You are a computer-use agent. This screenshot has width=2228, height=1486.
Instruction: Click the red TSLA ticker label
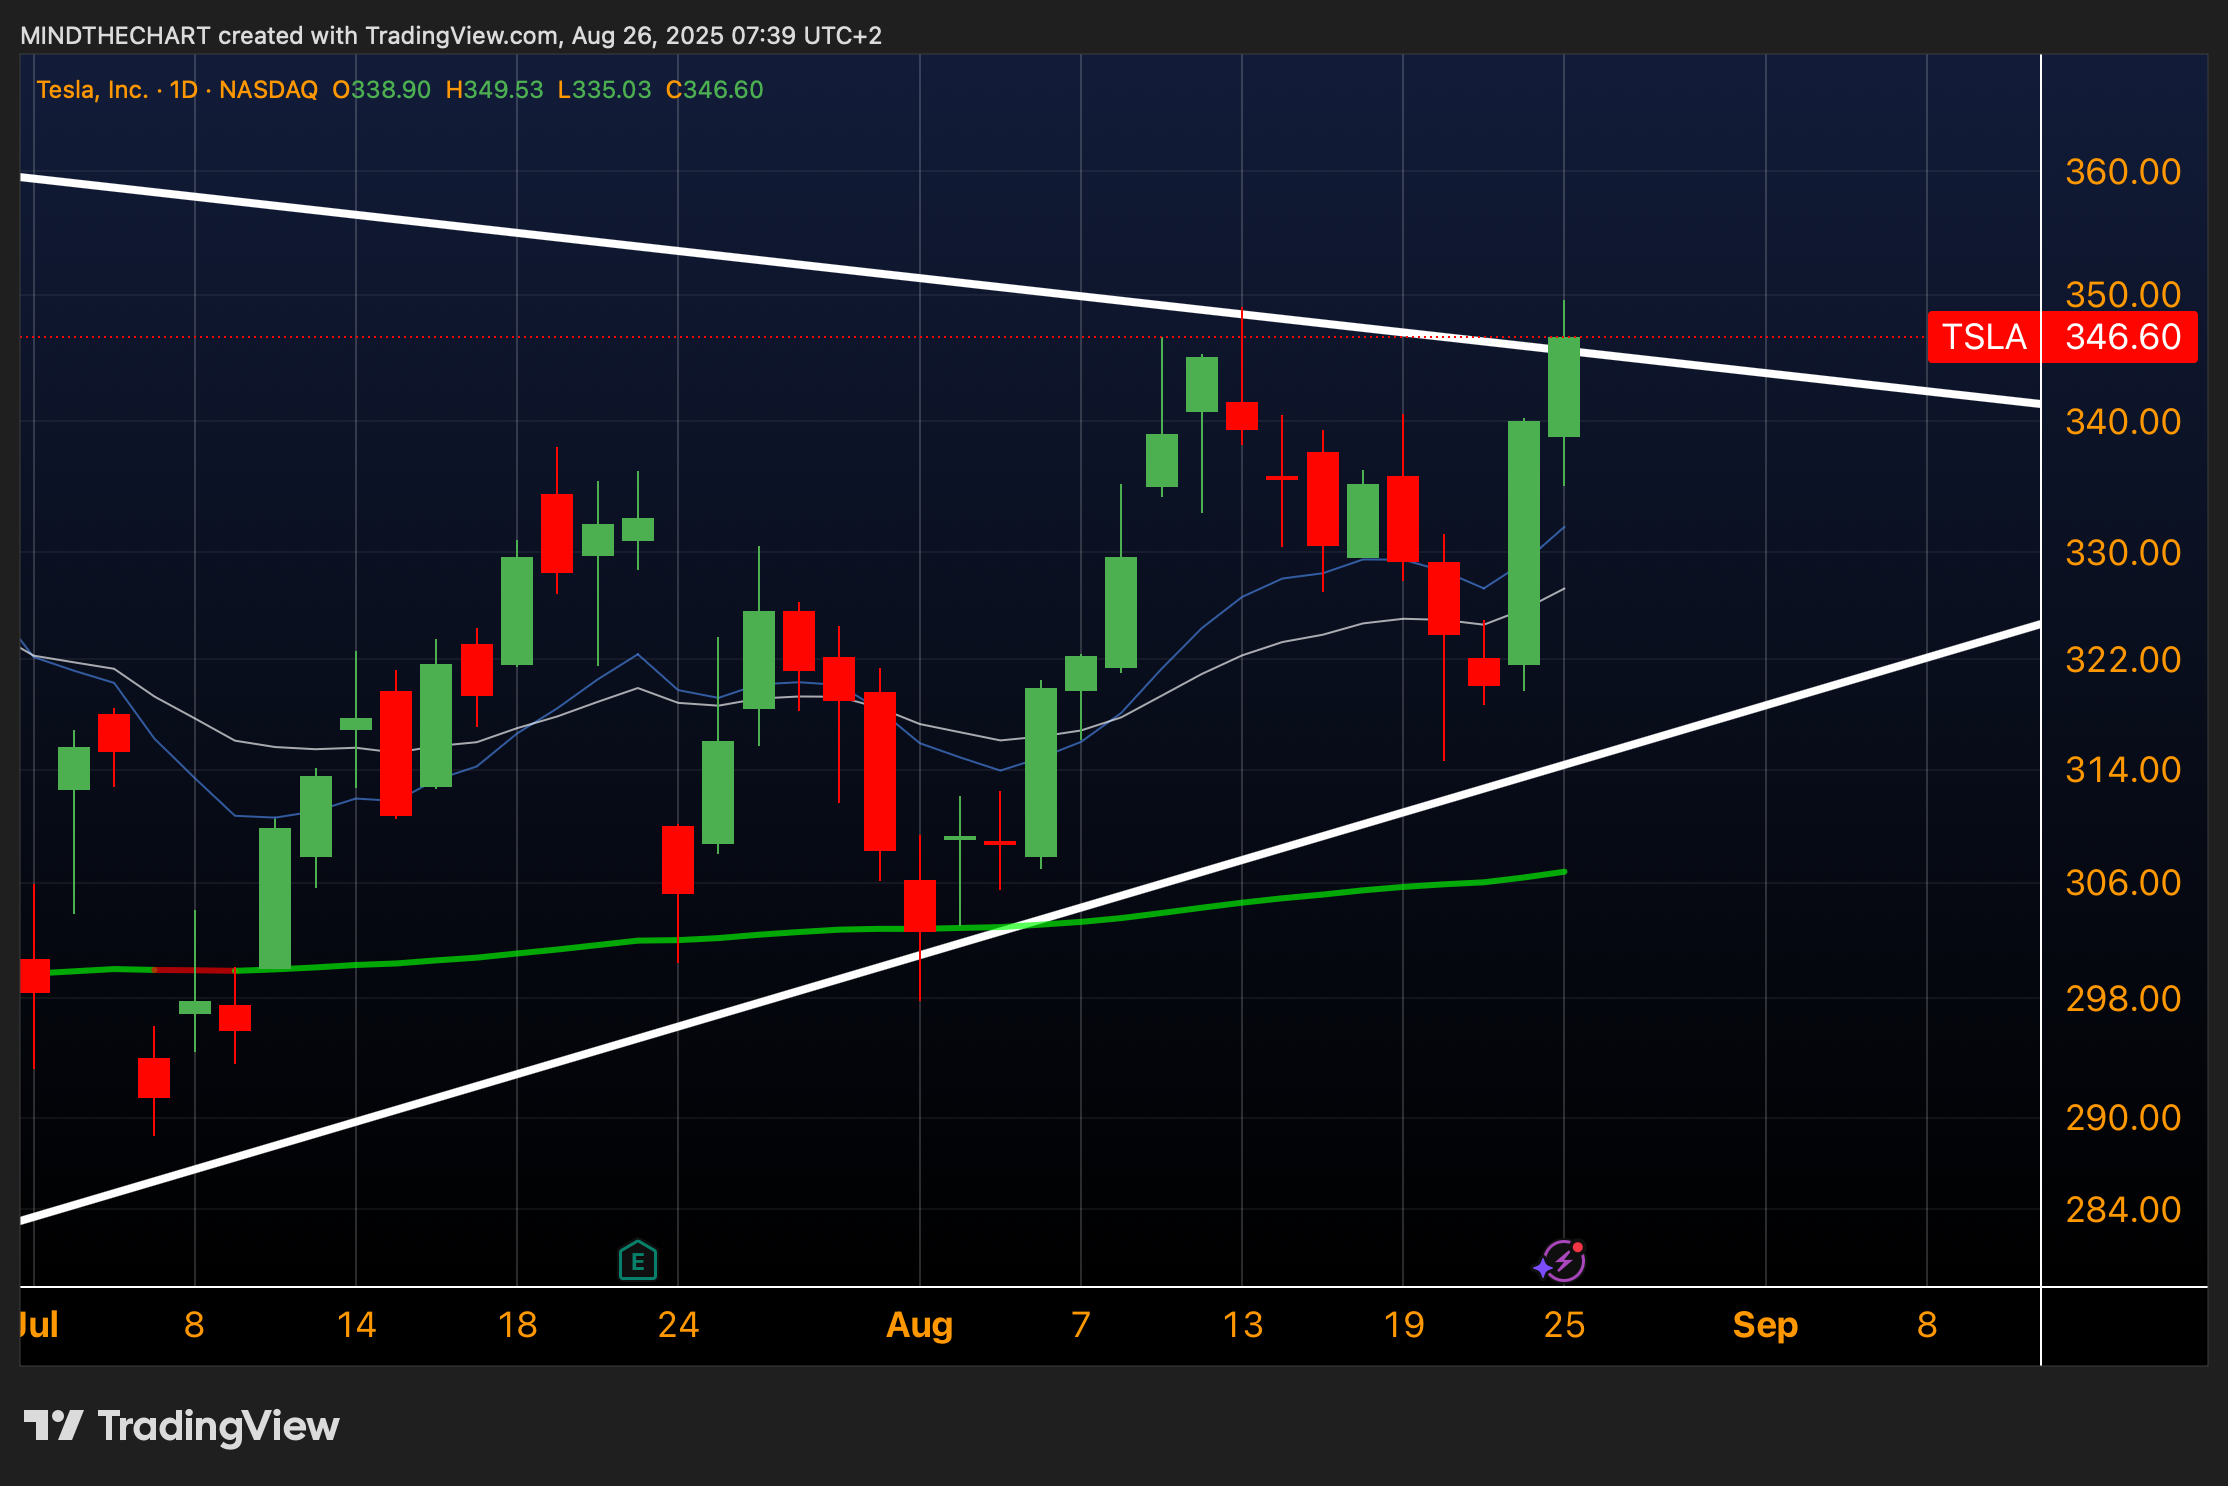[x=1983, y=337]
